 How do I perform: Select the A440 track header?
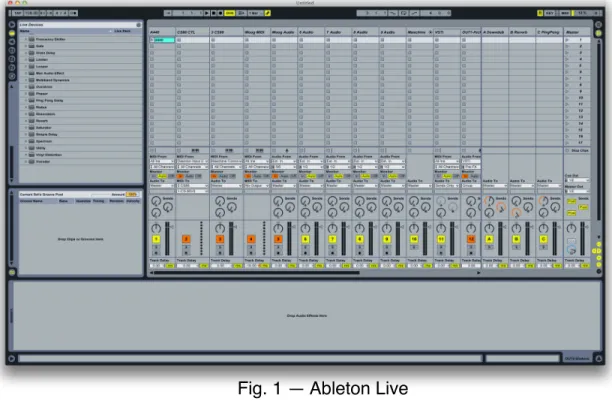162,32
